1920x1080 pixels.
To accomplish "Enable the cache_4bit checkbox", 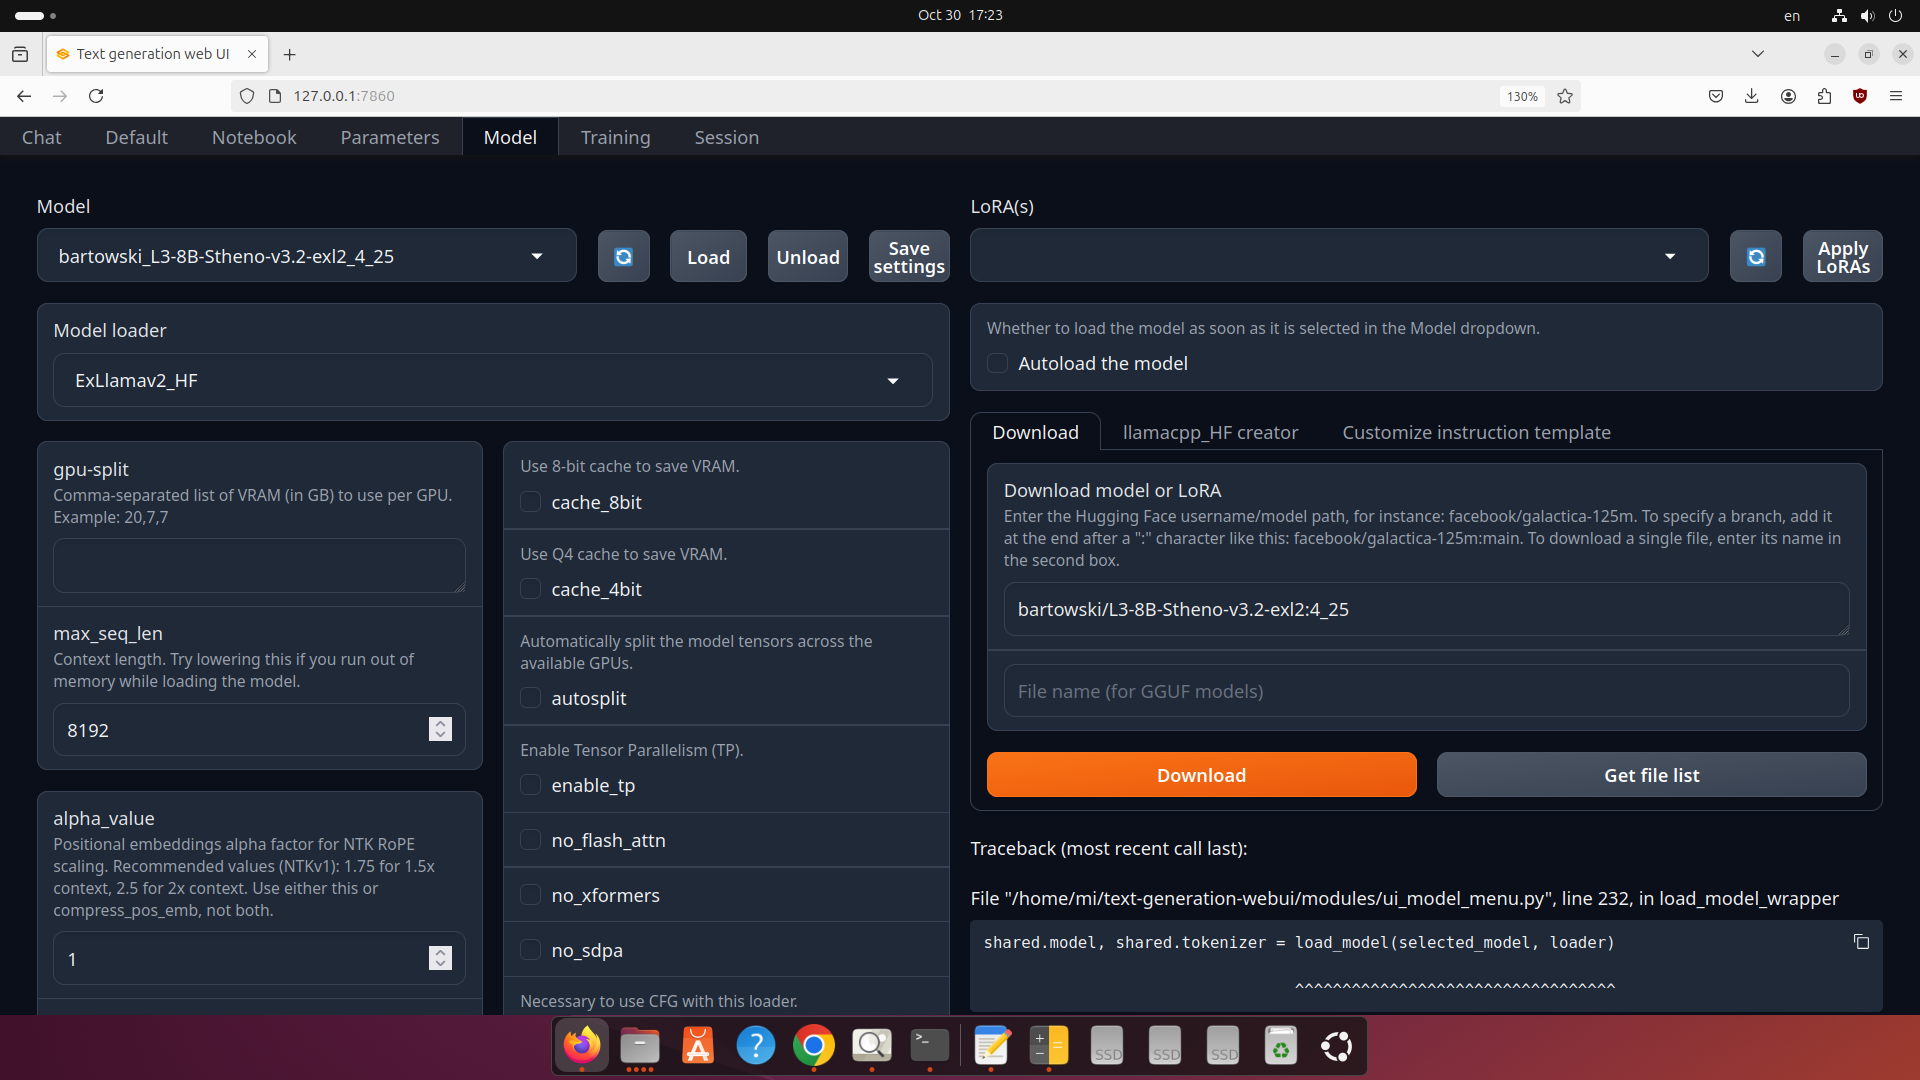I will (531, 589).
